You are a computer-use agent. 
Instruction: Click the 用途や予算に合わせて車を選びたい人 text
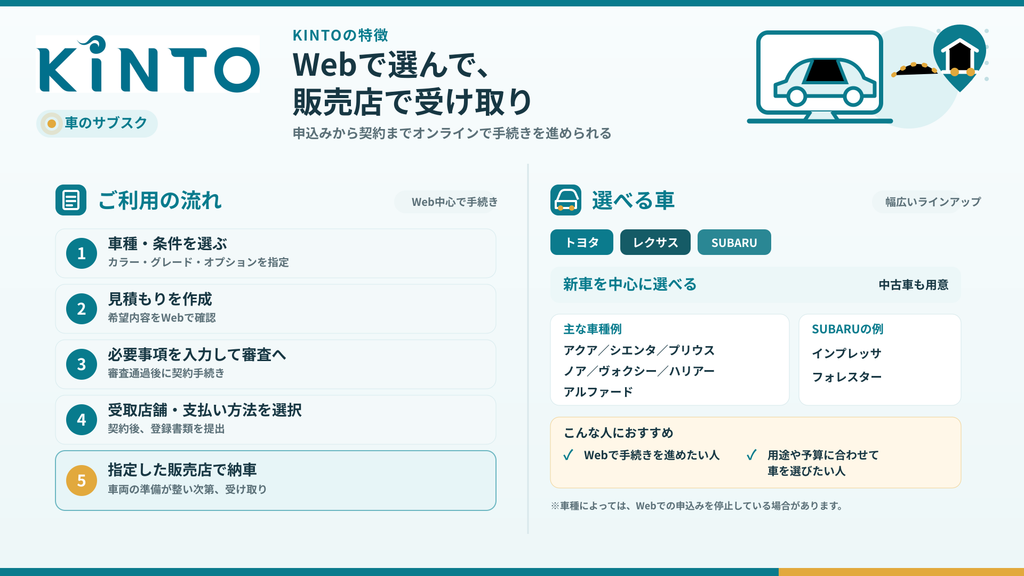(823, 463)
